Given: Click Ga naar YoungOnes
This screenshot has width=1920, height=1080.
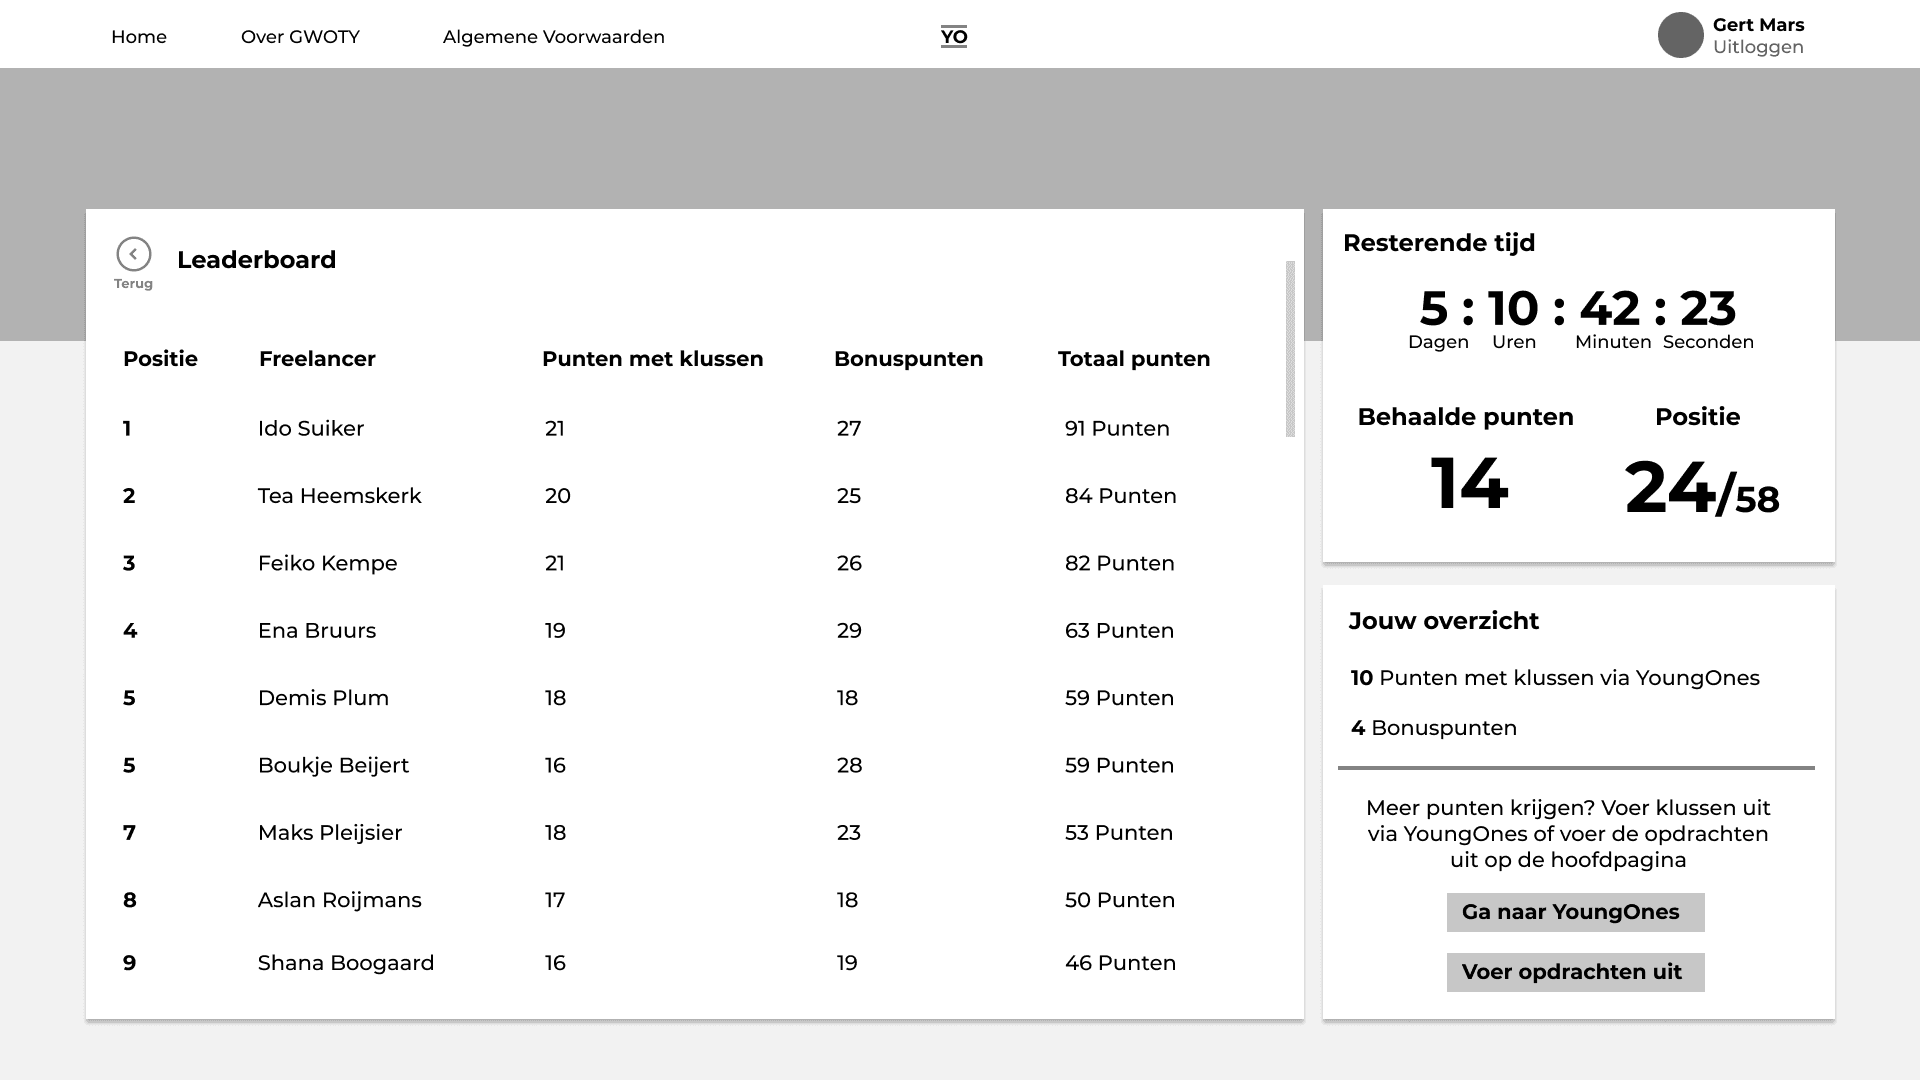Looking at the screenshot, I should (x=1575, y=912).
